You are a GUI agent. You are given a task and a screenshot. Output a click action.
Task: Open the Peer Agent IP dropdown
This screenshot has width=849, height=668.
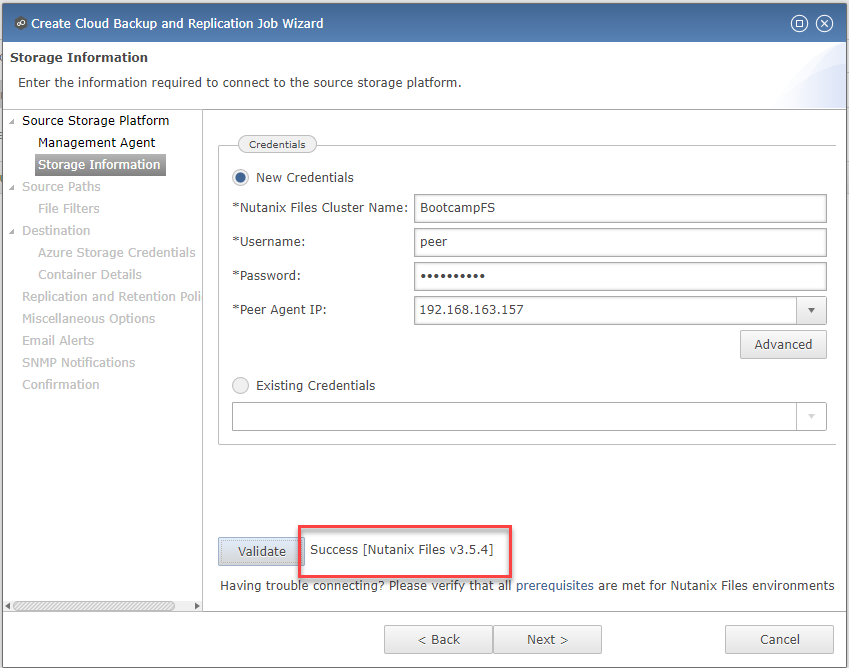tap(811, 310)
